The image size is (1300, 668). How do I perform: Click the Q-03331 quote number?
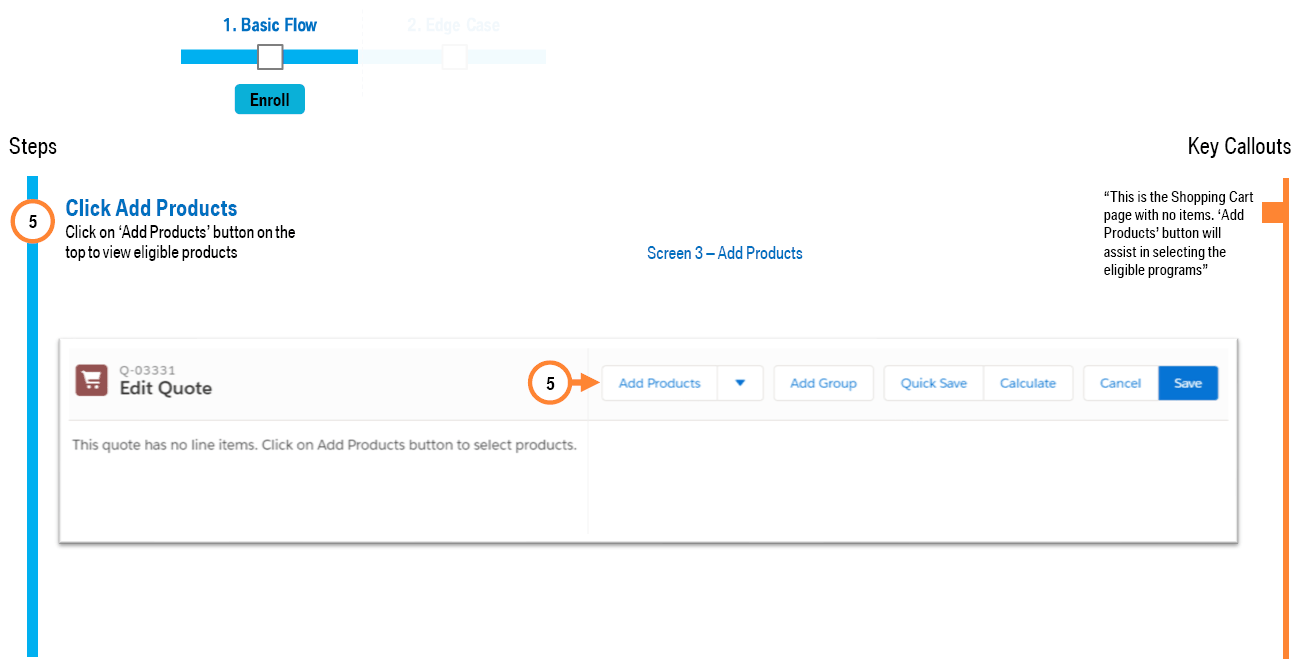tap(147, 370)
